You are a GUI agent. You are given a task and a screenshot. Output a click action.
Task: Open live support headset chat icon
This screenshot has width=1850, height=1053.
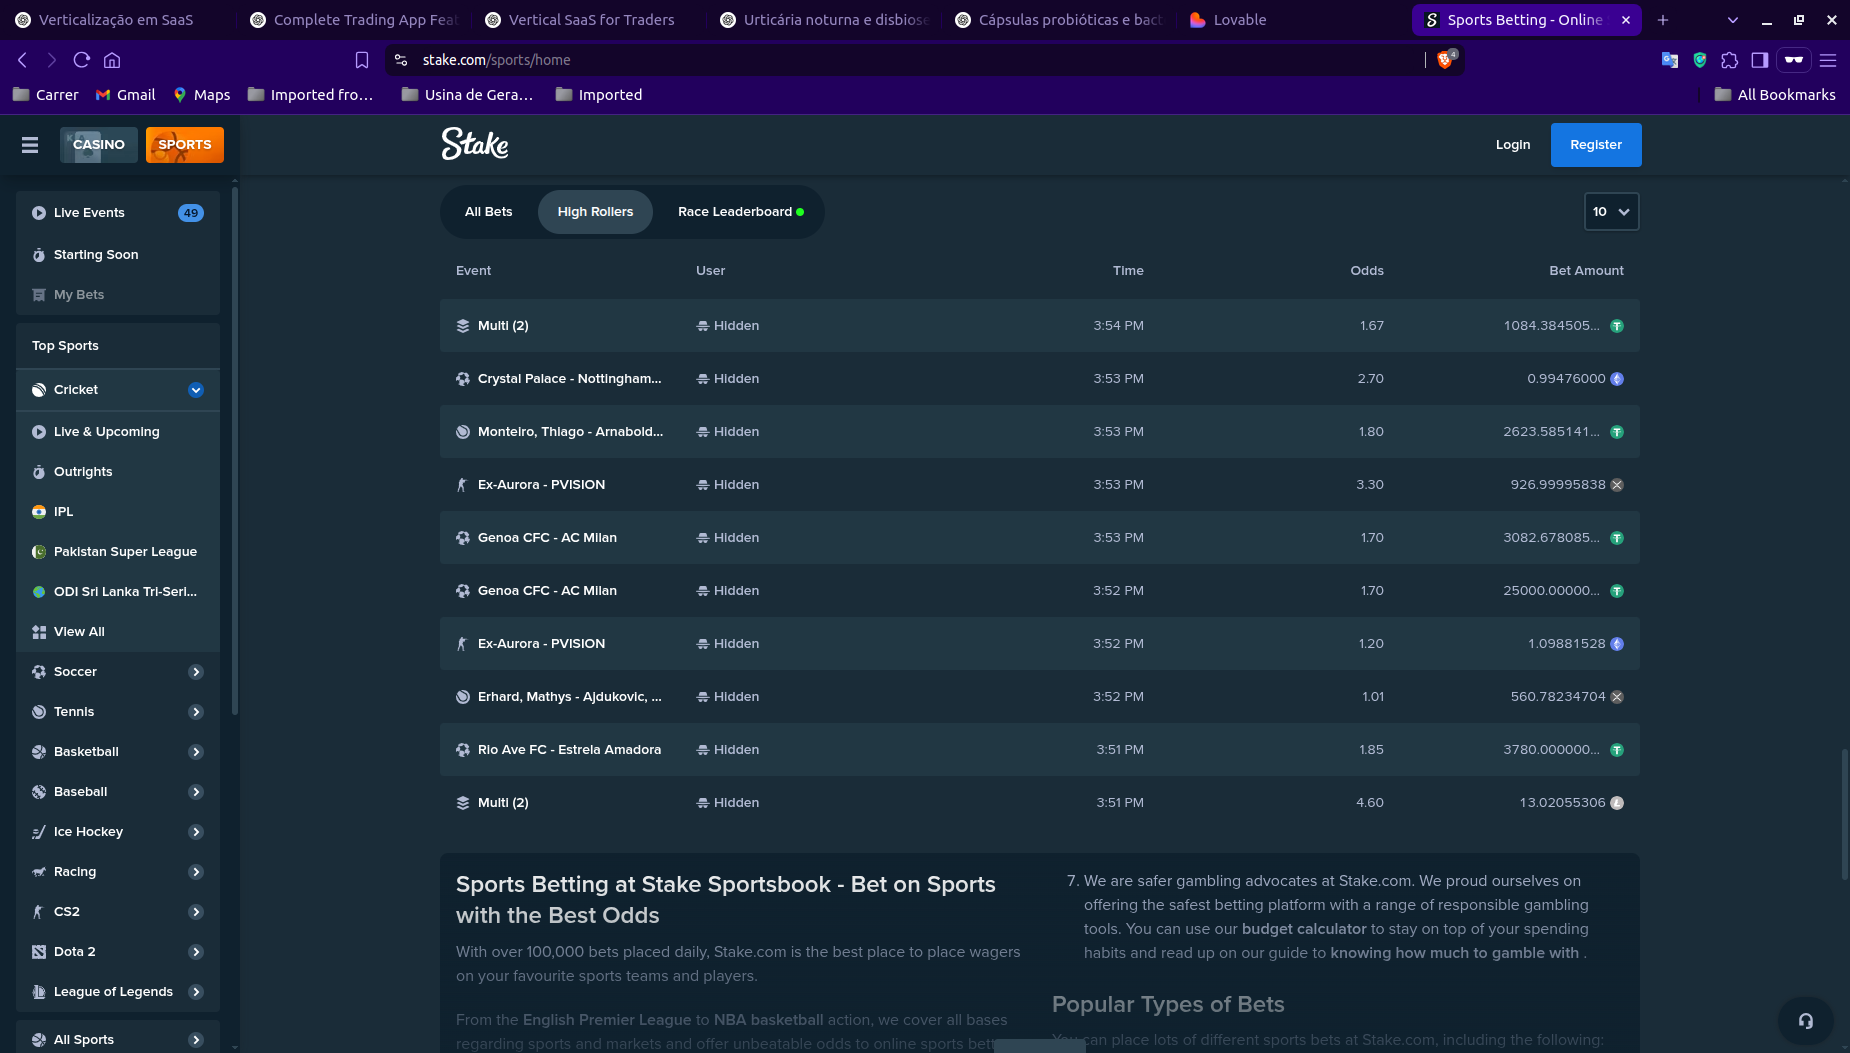(x=1805, y=1020)
